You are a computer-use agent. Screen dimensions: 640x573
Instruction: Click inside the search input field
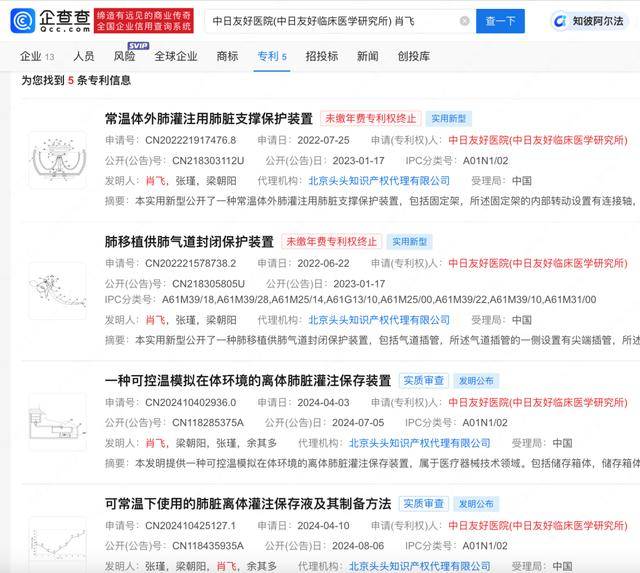(x=330, y=21)
